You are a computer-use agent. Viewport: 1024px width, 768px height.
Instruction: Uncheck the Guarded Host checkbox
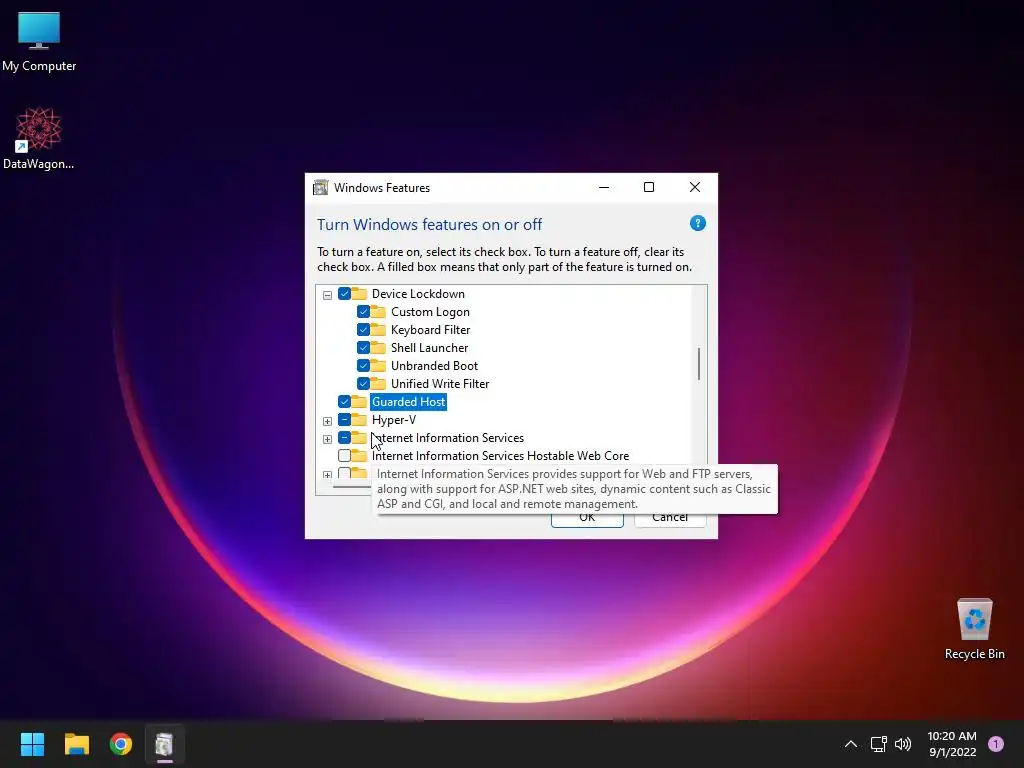pos(344,402)
